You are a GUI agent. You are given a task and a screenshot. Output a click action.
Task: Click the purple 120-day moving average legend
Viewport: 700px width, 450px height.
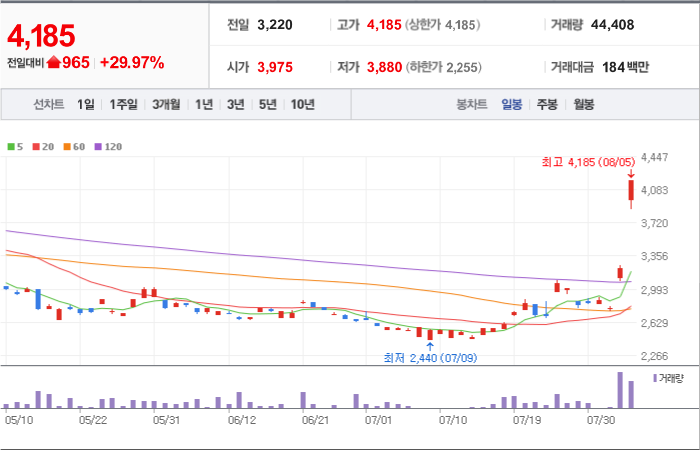click(108, 146)
